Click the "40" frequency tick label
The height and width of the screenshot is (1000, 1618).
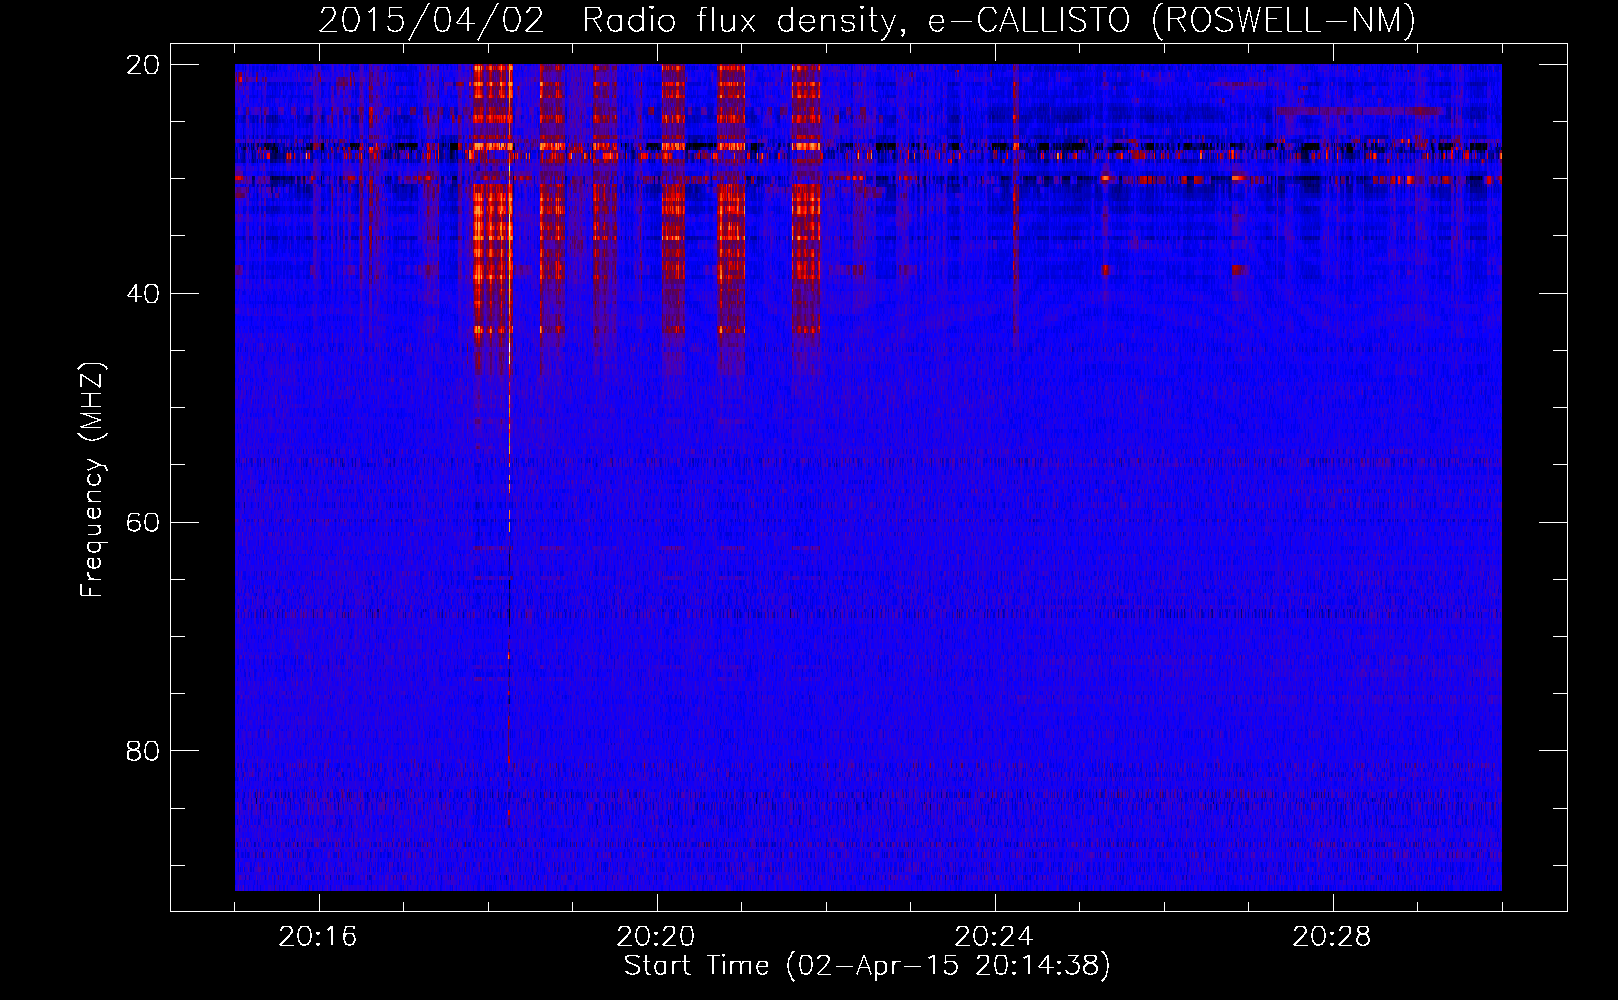(x=143, y=294)
